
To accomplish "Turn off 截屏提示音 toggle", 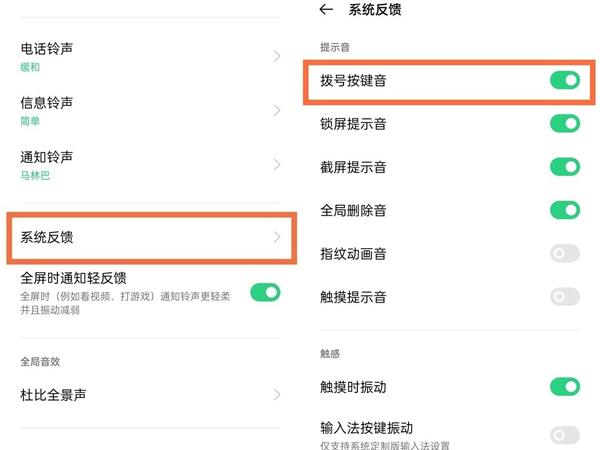I will pyautogui.click(x=564, y=167).
